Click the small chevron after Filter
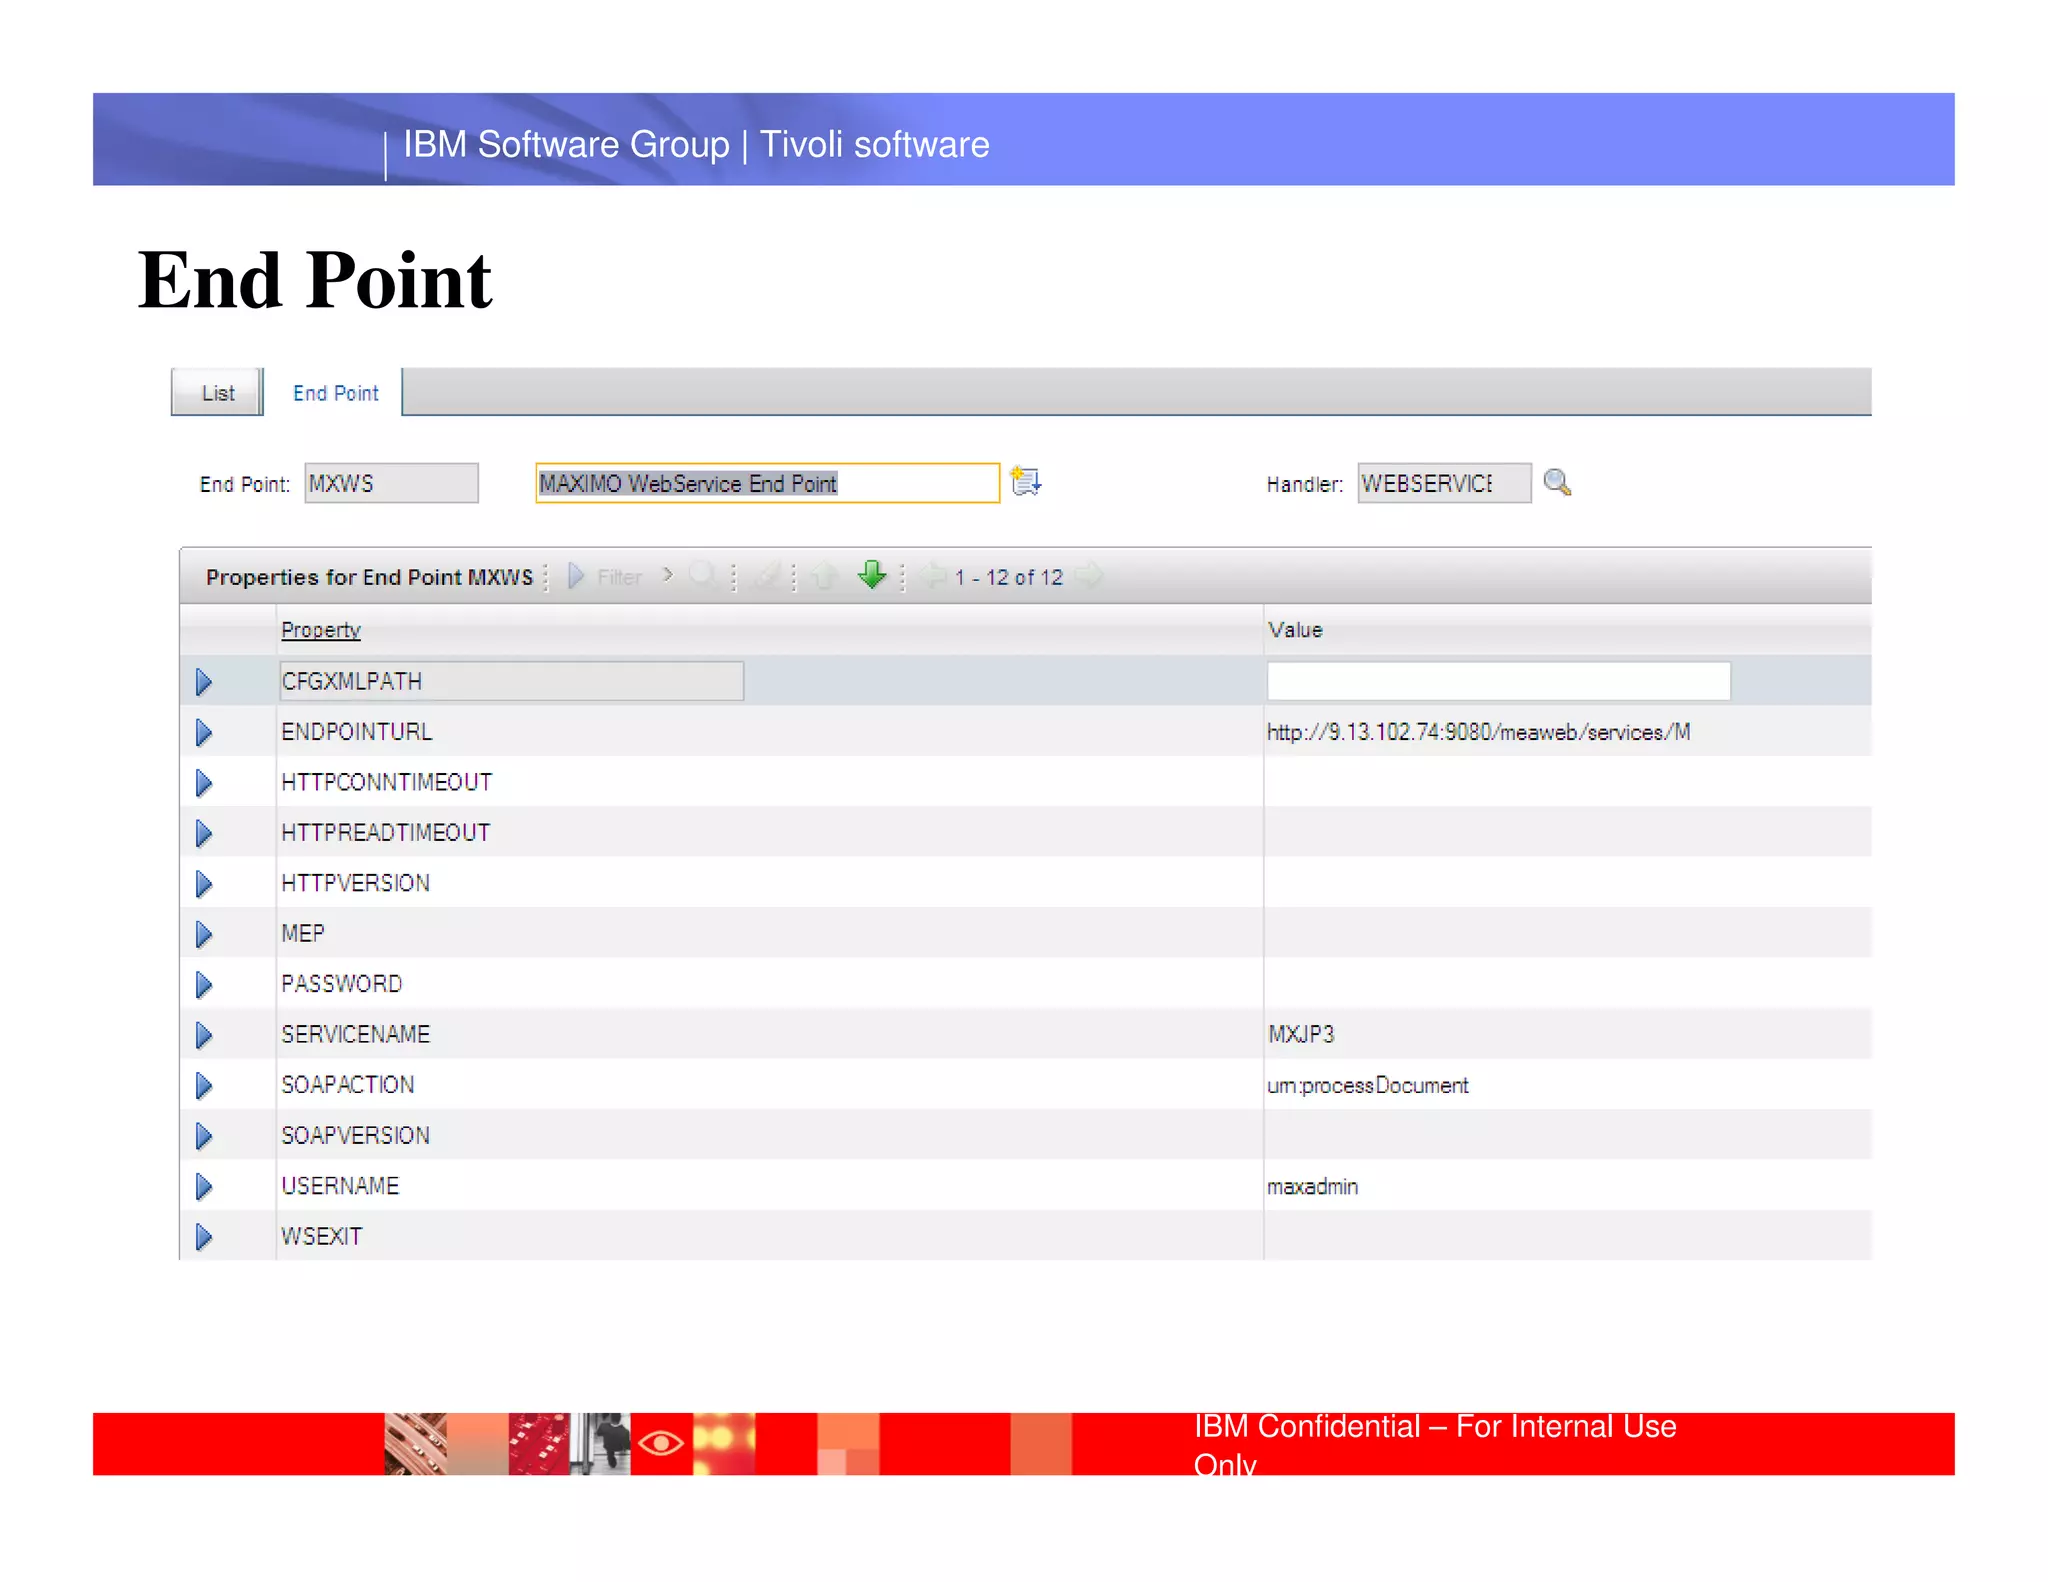2048x1582 pixels. 668,575
